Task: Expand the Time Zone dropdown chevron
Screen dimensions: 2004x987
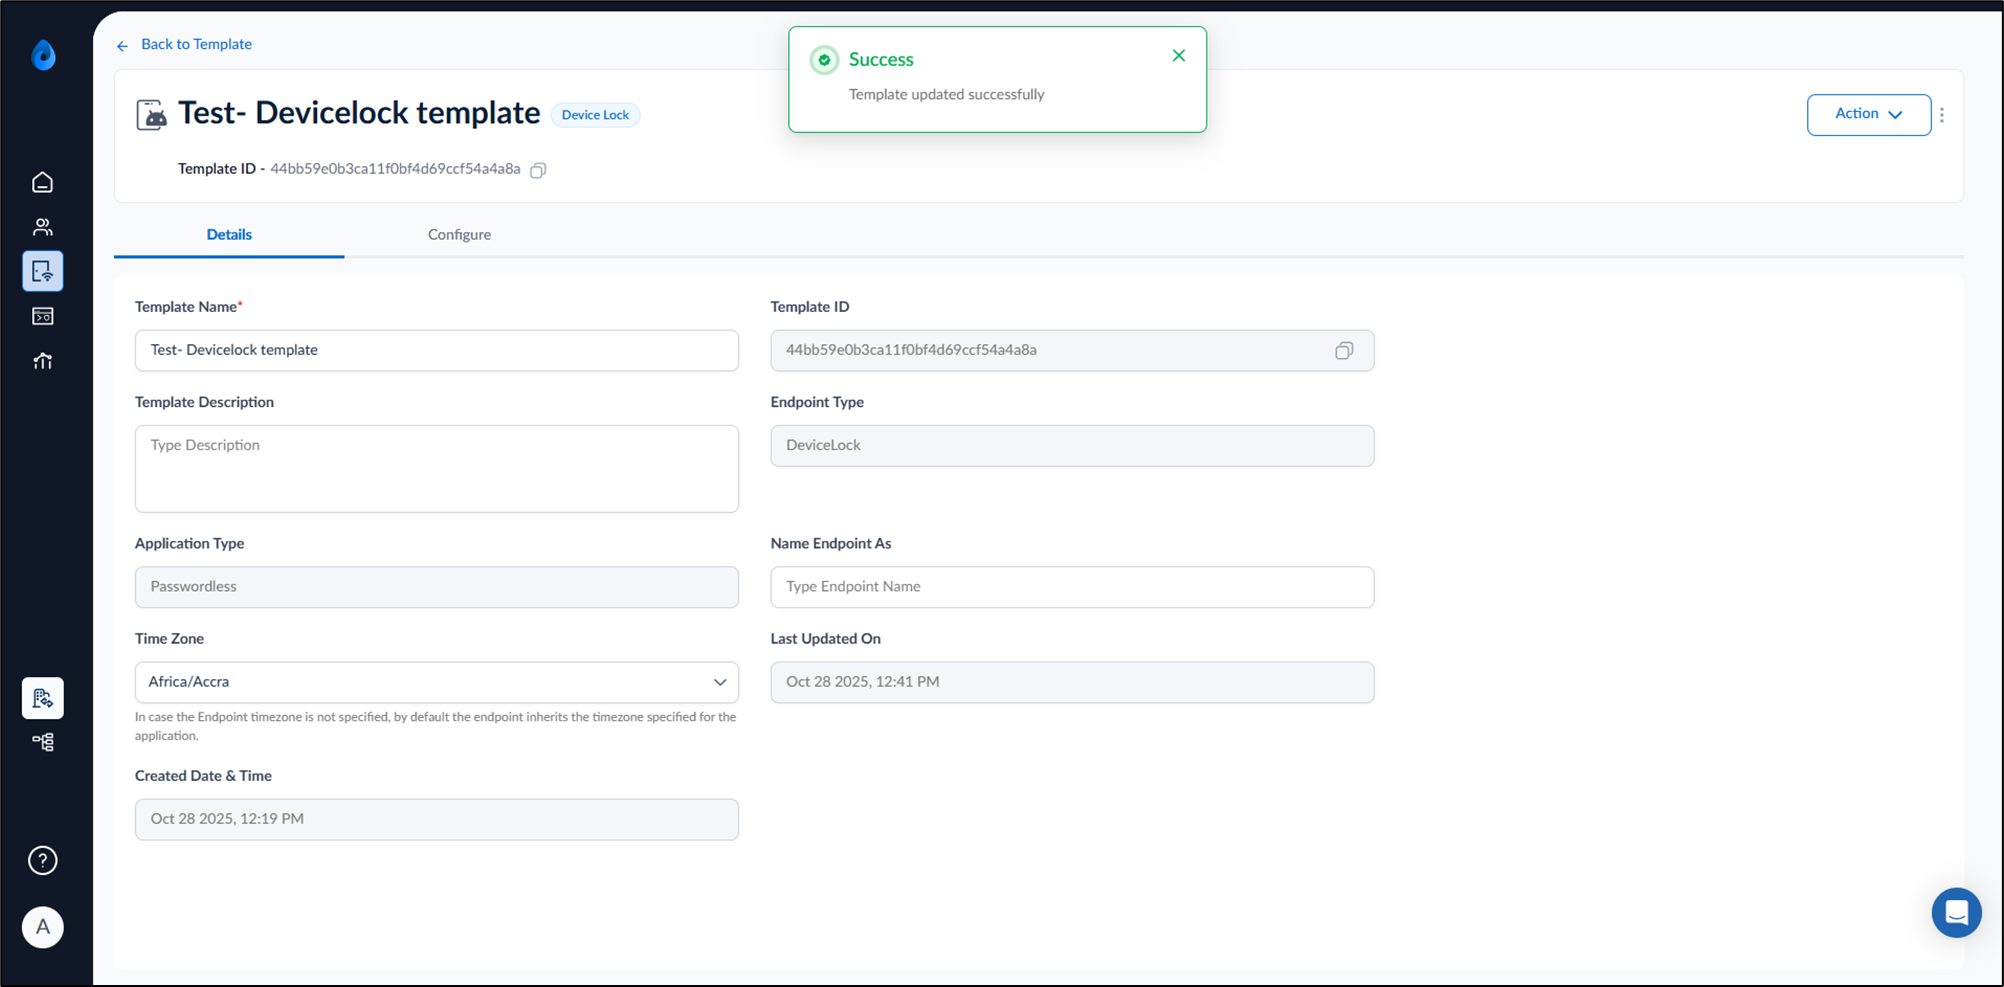Action: click(x=720, y=682)
